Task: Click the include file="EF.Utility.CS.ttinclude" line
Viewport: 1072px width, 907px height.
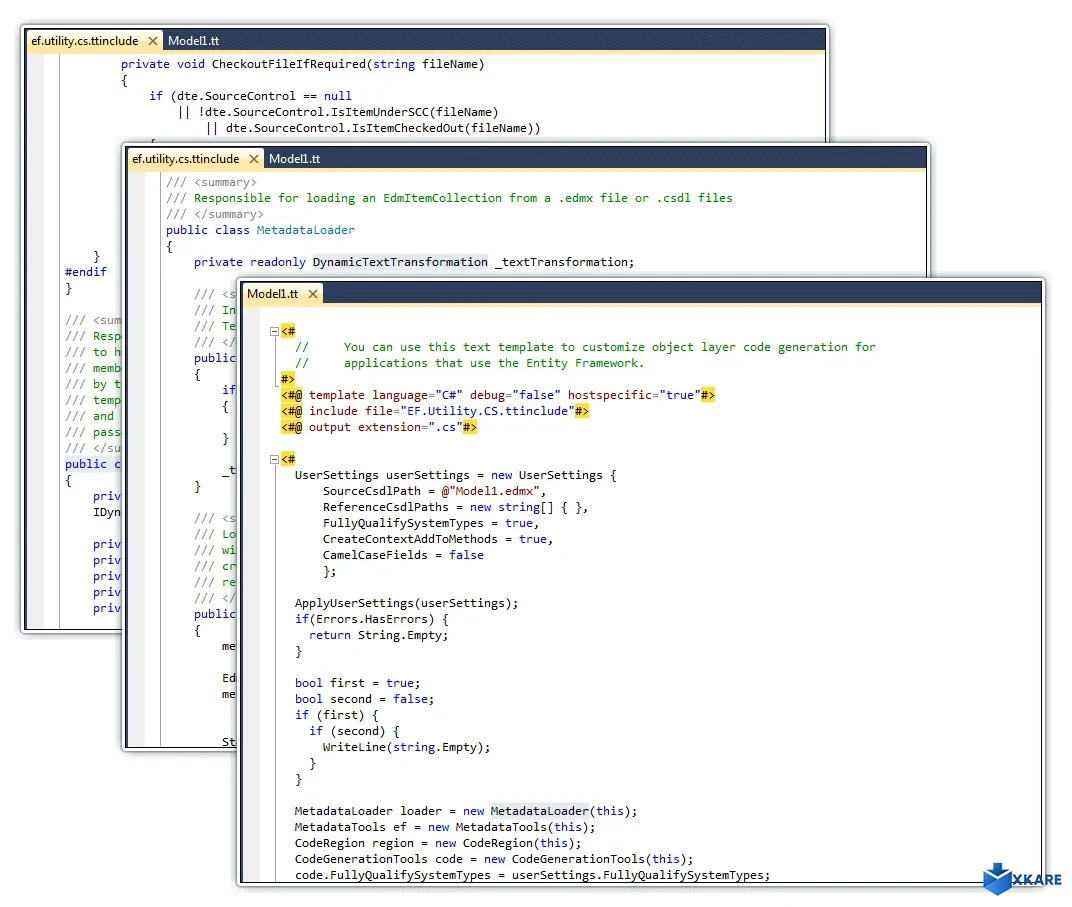Action: pyautogui.click(x=435, y=411)
